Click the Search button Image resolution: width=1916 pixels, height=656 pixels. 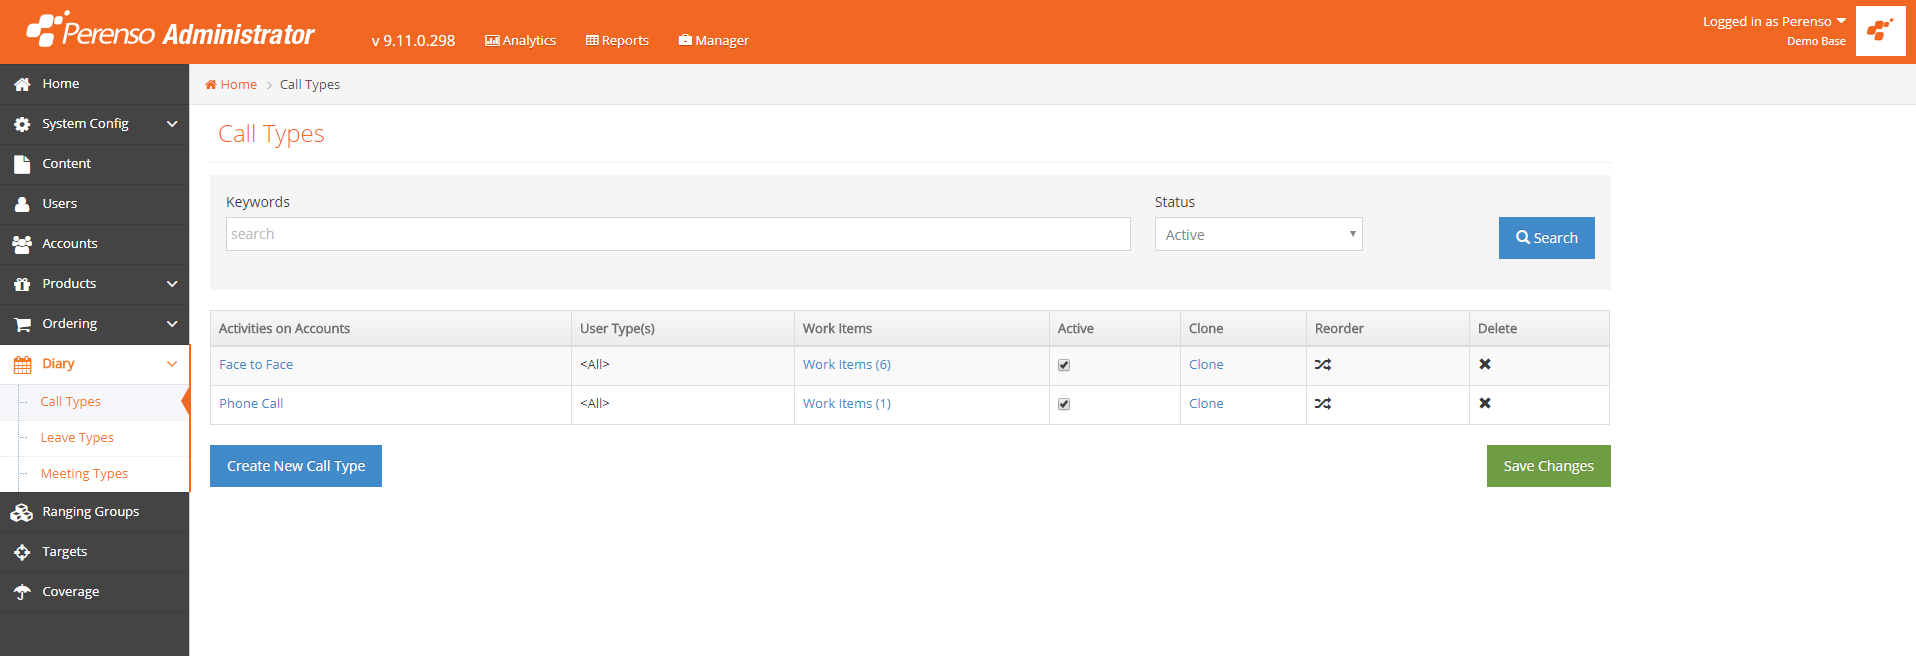(1546, 238)
